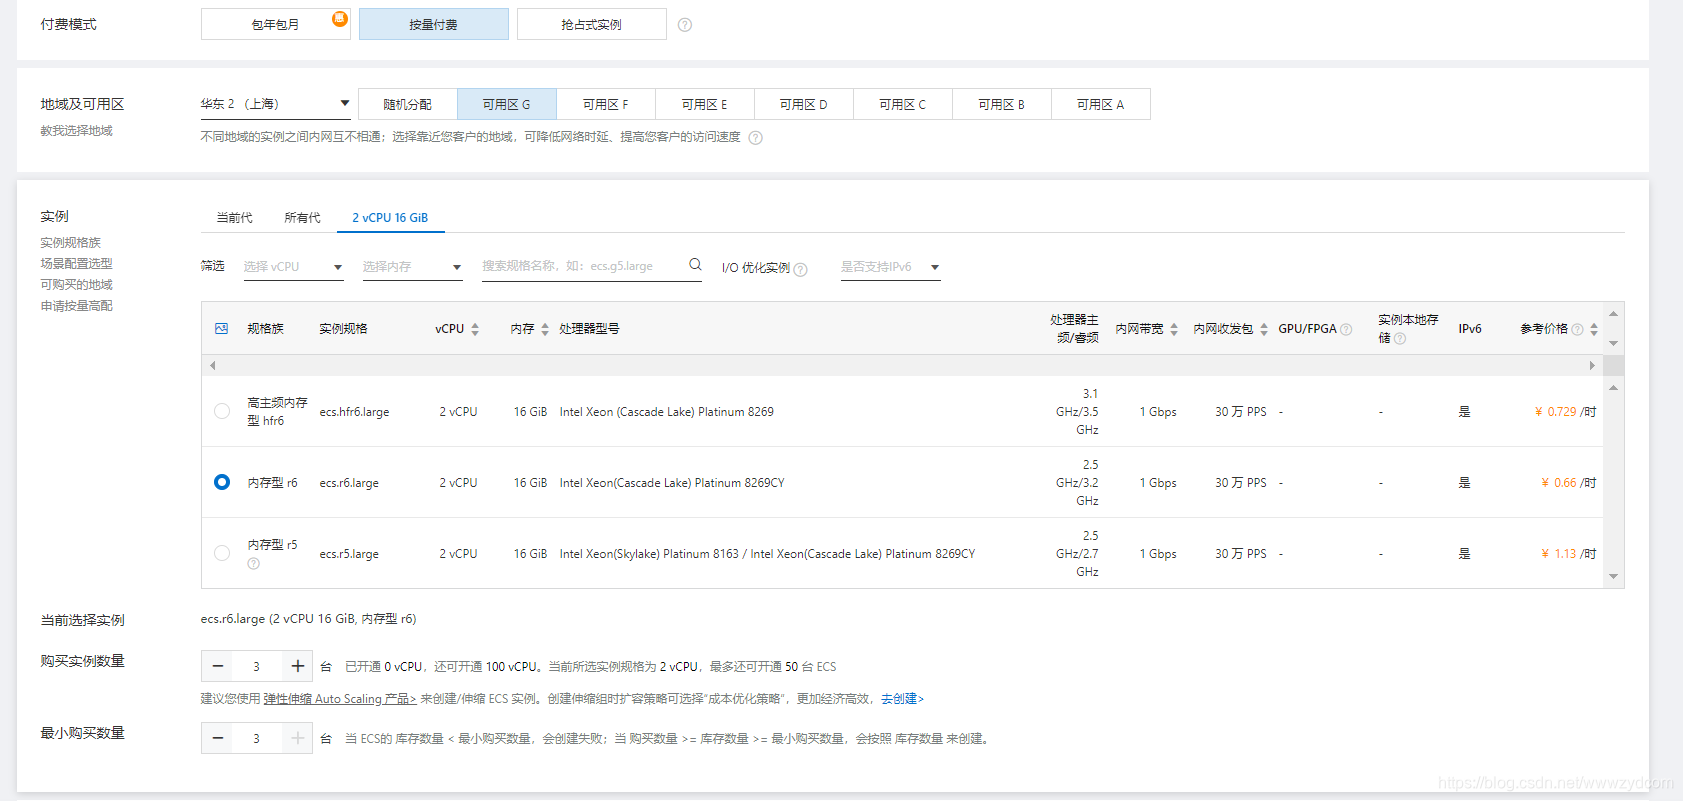The width and height of the screenshot is (1683, 801).
Task: Select 可用区 G
Action: coord(506,104)
